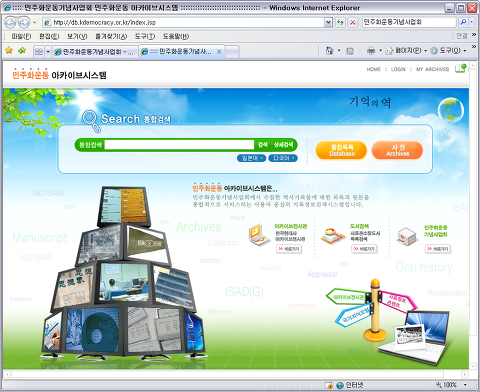Click the browser search box field
The height and width of the screenshot is (392, 480).
pyautogui.click(x=409, y=22)
